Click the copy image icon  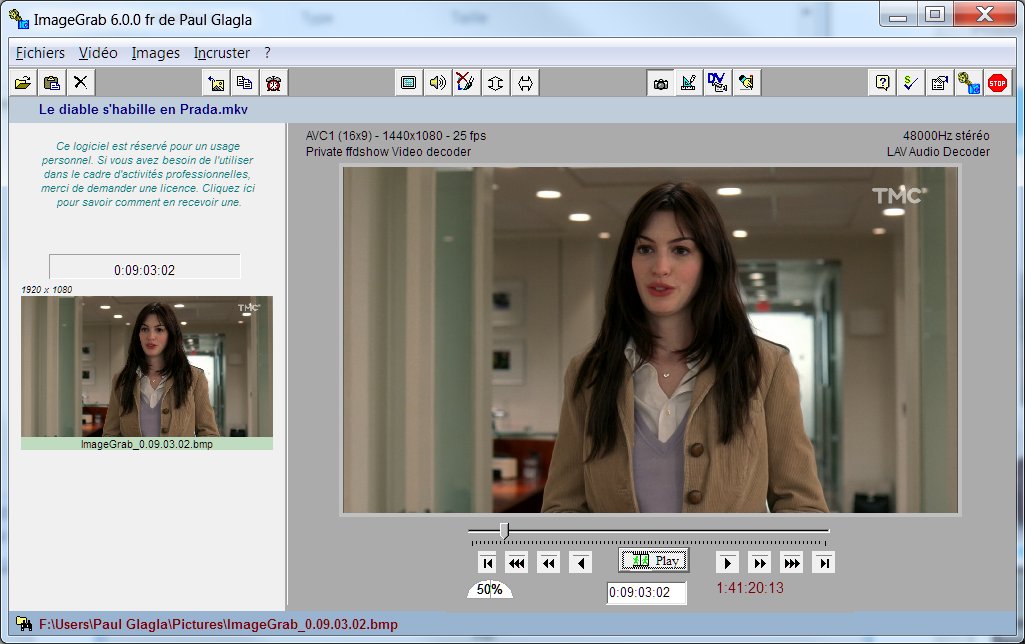pos(244,83)
